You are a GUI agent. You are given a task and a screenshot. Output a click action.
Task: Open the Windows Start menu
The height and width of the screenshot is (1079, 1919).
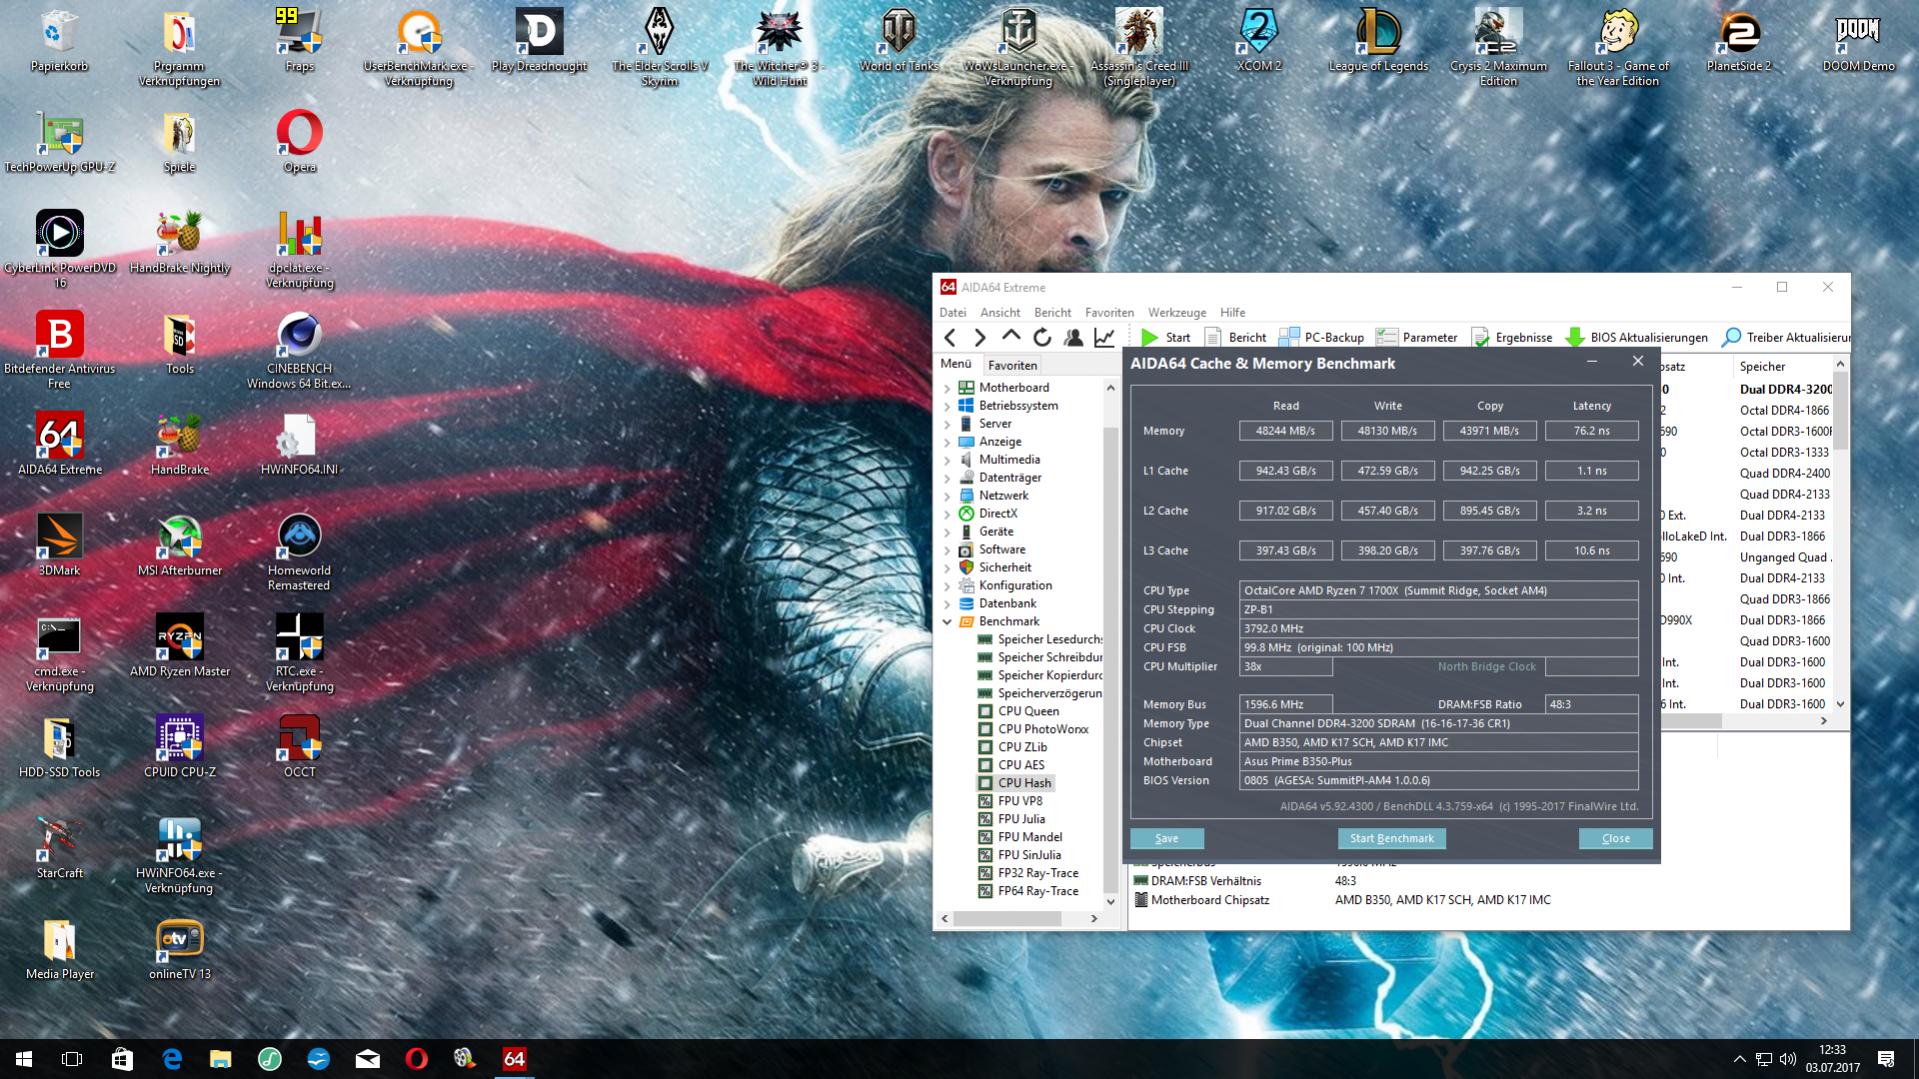[x=24, y=1059]
